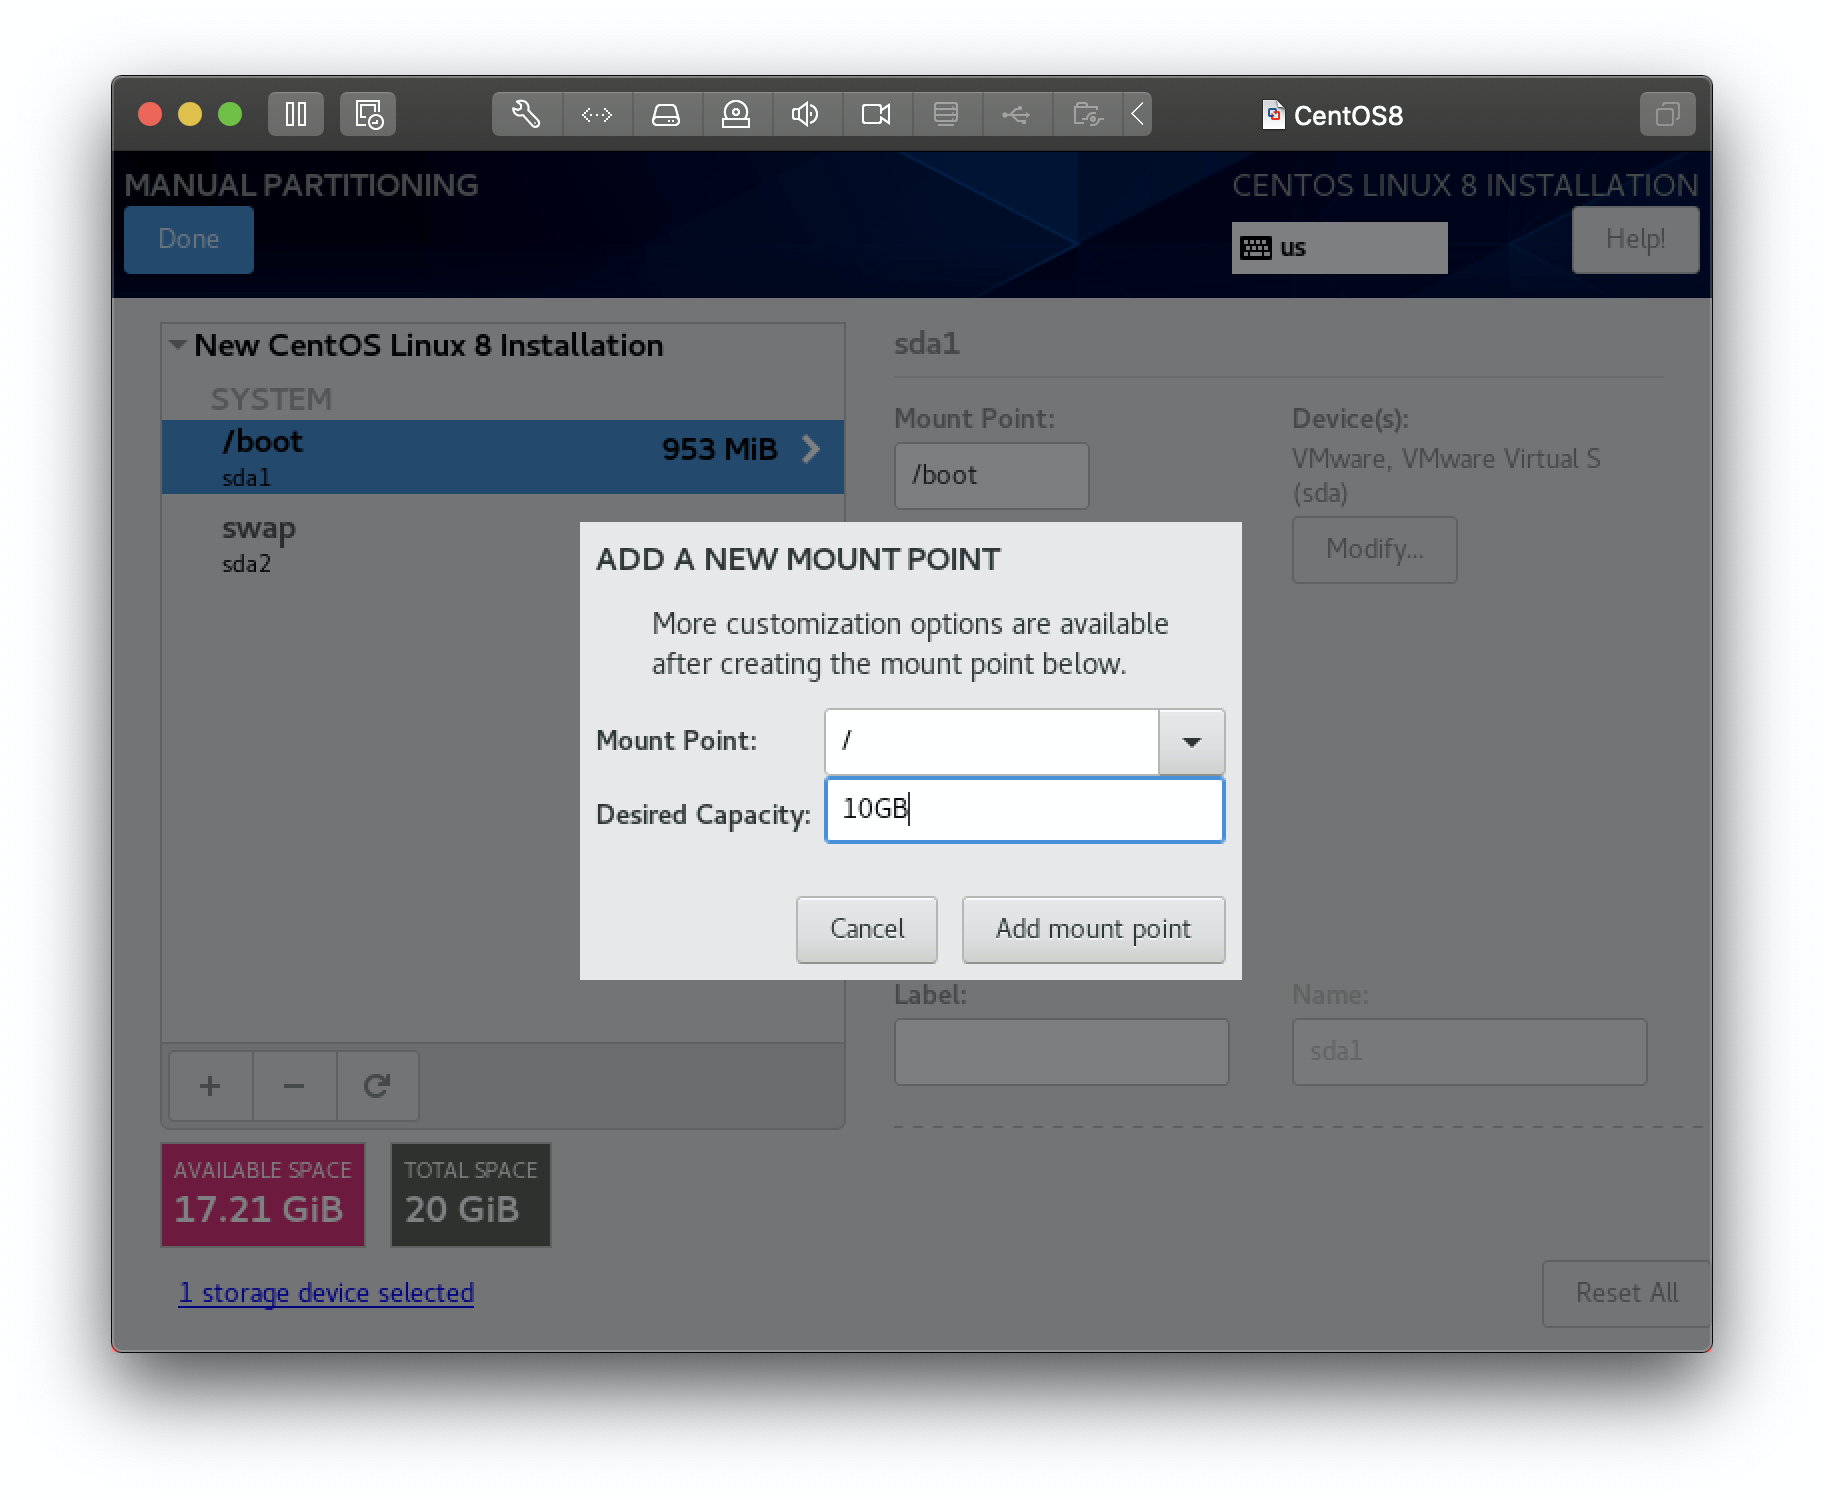Click the Reset All button
This screenshot has width=1824, height=1500.
[1626, 1293]
